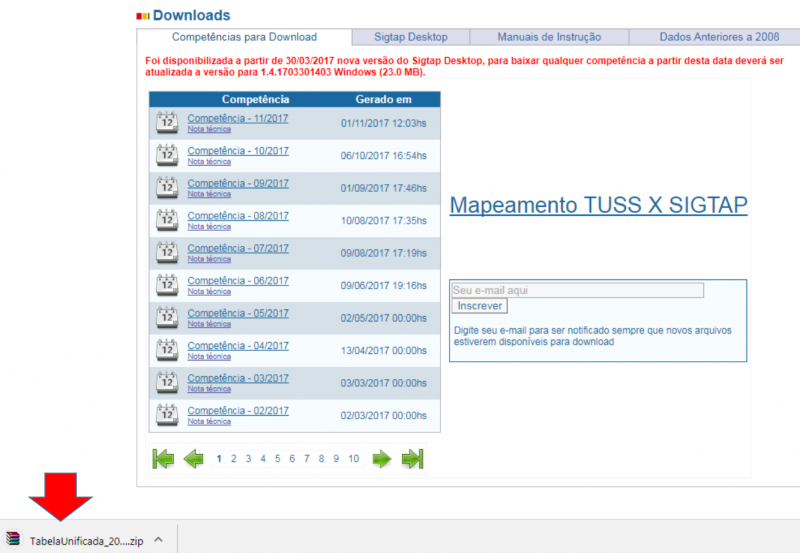This screenshot has width=800, height=553.
Task: Open Nota técnica for 05/2017
Action: coord(209,324)
